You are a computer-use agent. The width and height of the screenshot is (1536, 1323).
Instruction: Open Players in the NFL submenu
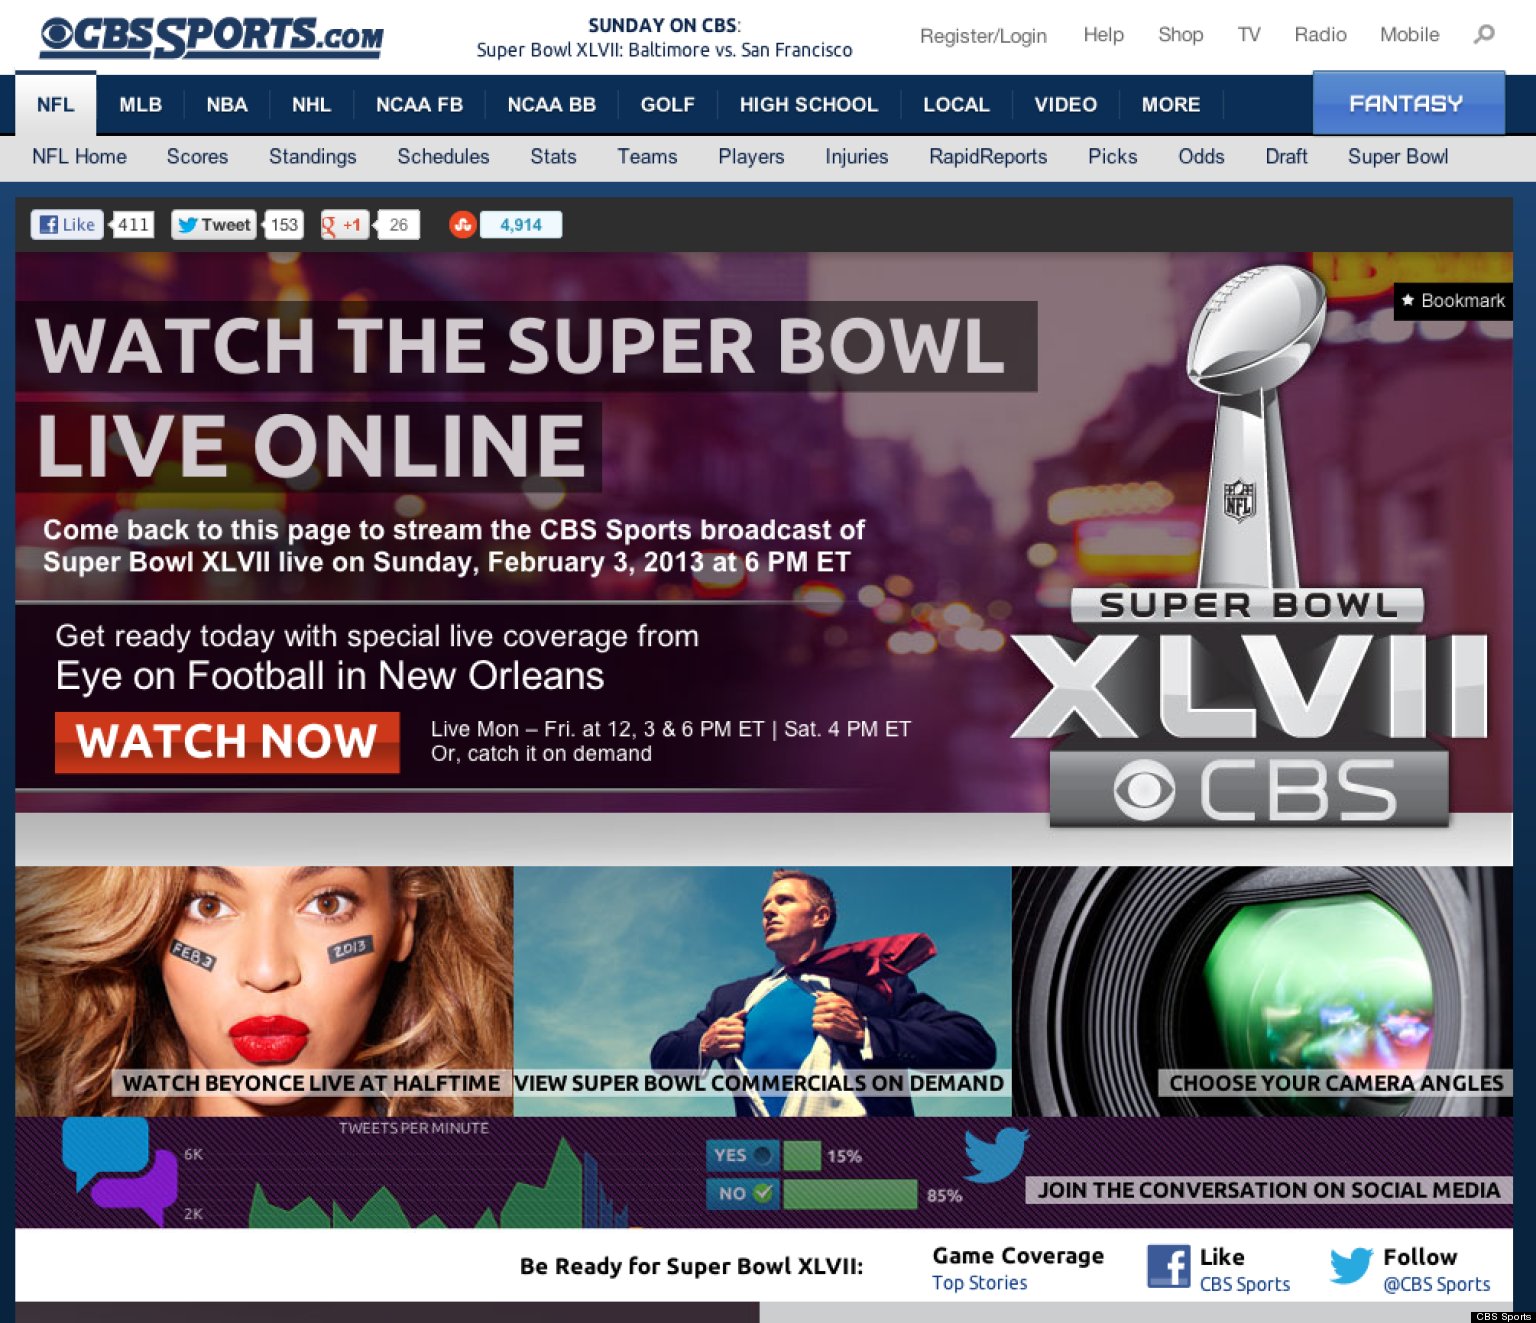pos(751,157)
